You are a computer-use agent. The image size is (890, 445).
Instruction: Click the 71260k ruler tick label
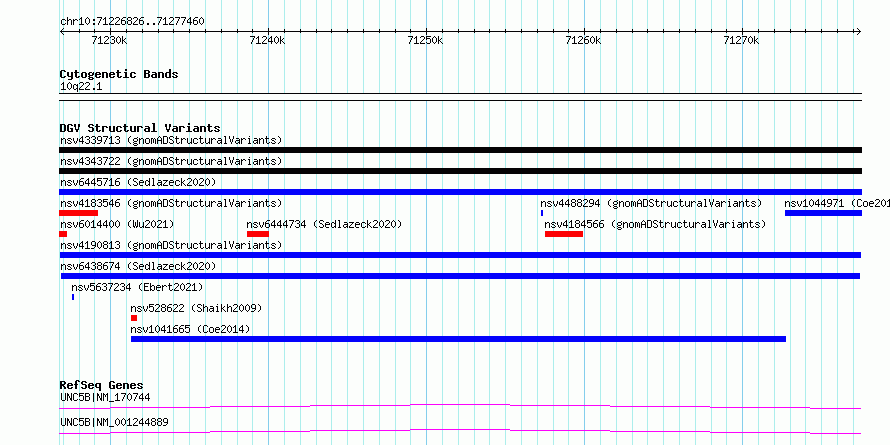click(x=583, y=40)
